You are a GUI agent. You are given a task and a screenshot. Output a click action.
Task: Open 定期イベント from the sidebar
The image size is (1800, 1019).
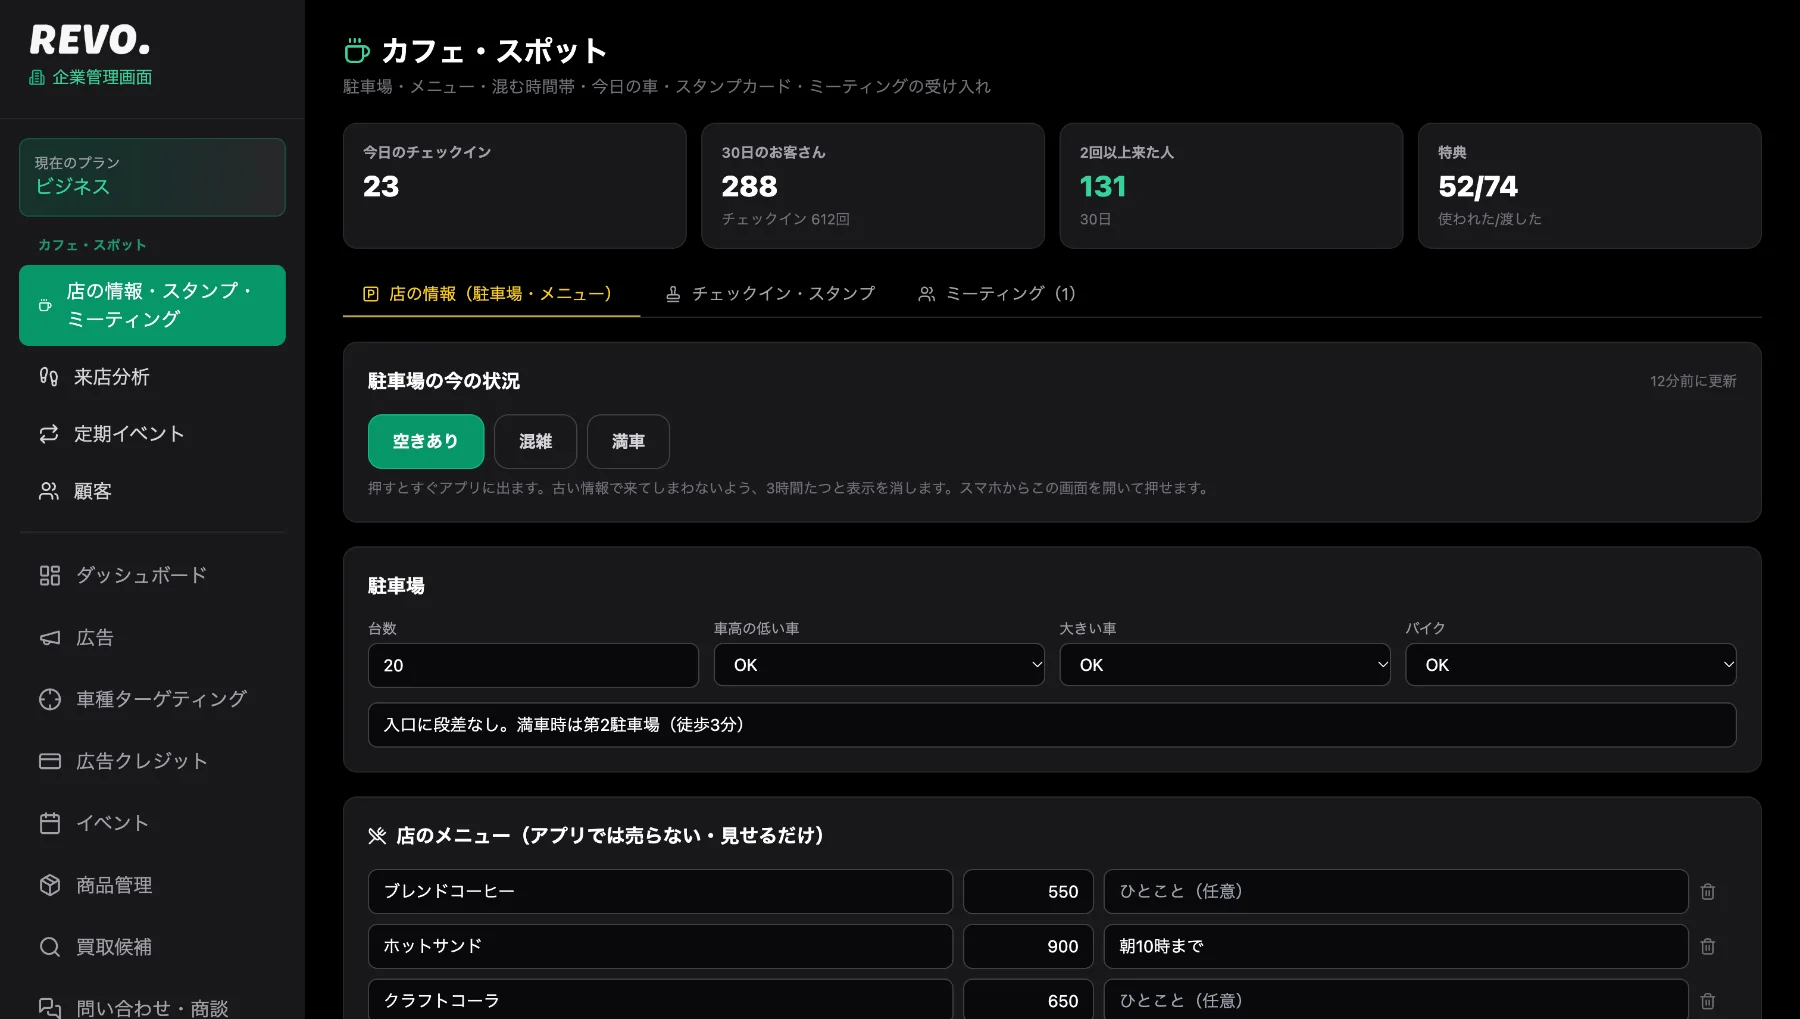[152, 434]
